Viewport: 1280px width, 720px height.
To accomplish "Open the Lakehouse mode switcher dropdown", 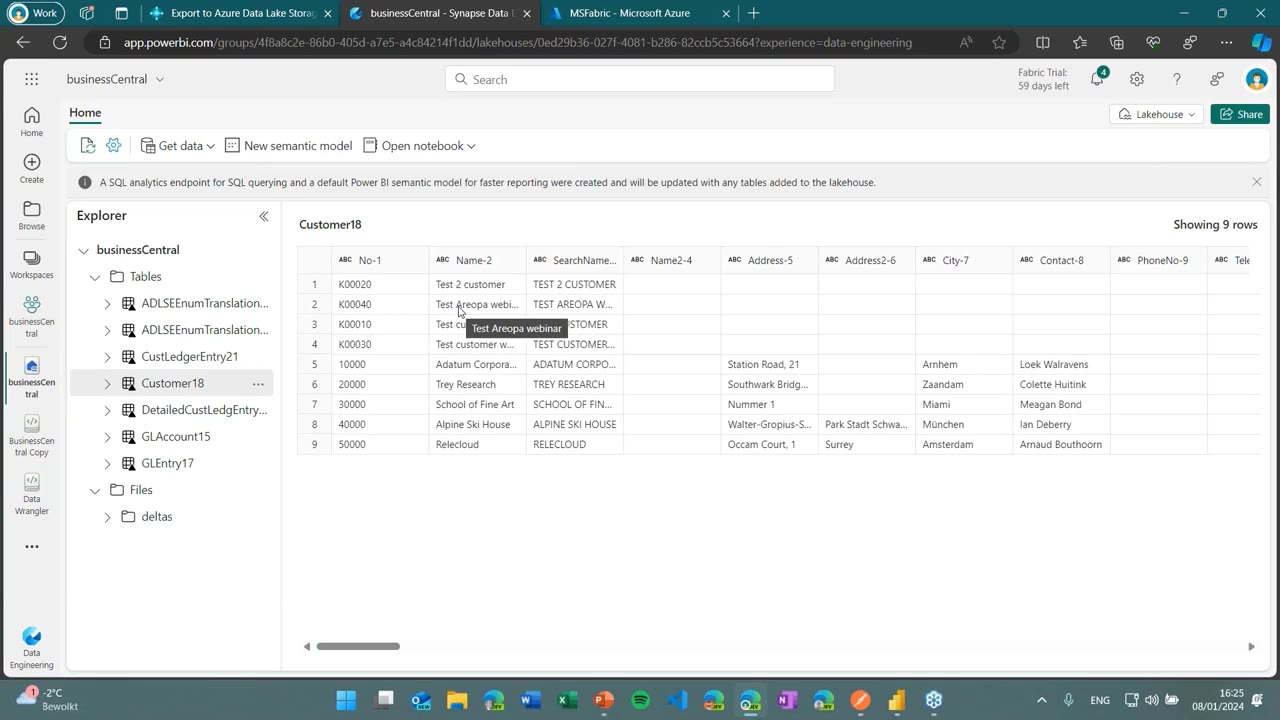I will pos(1157,114).
